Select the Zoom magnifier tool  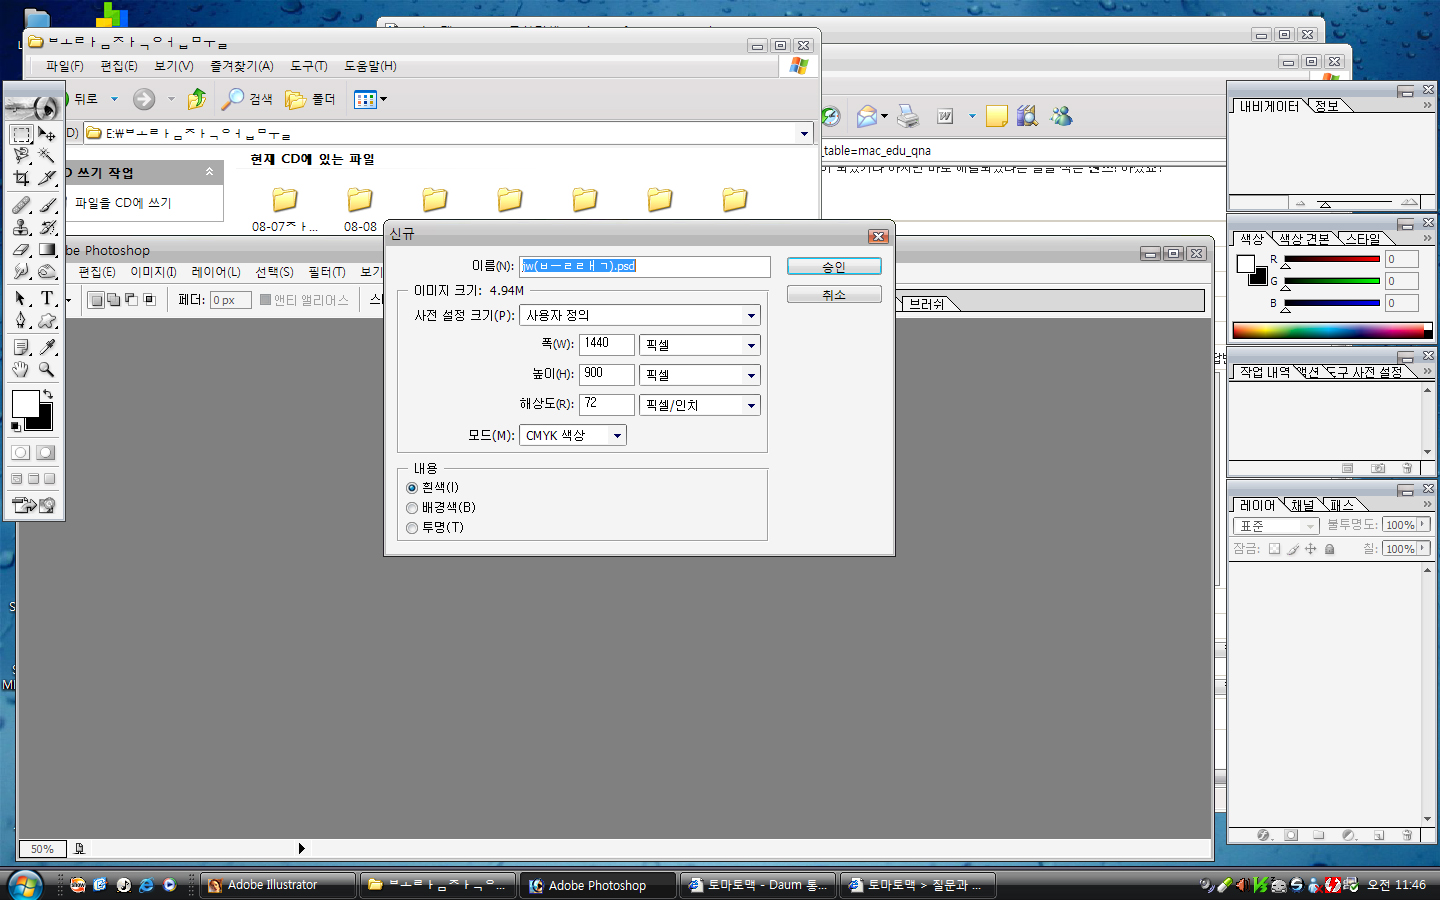coord(47,369)
